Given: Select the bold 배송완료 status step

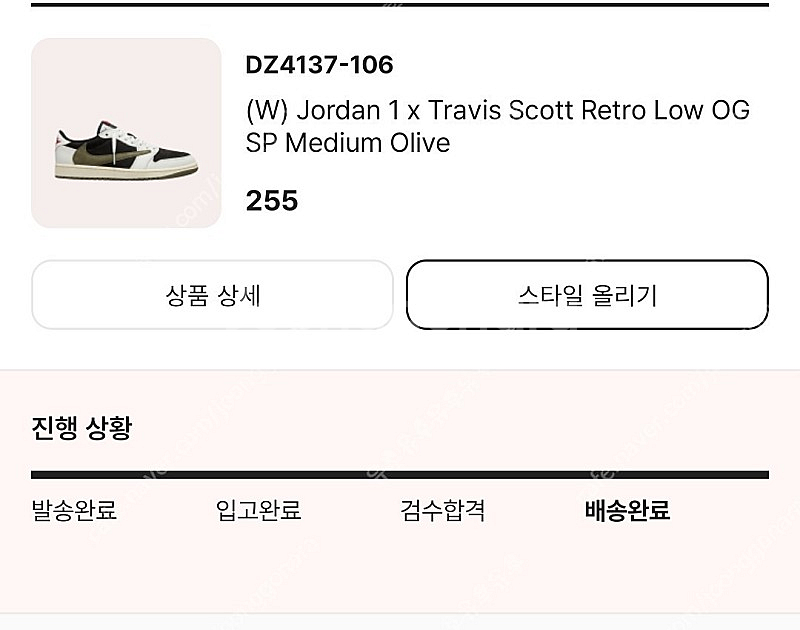Looking at the screenshot, I should tap(627, 511).
